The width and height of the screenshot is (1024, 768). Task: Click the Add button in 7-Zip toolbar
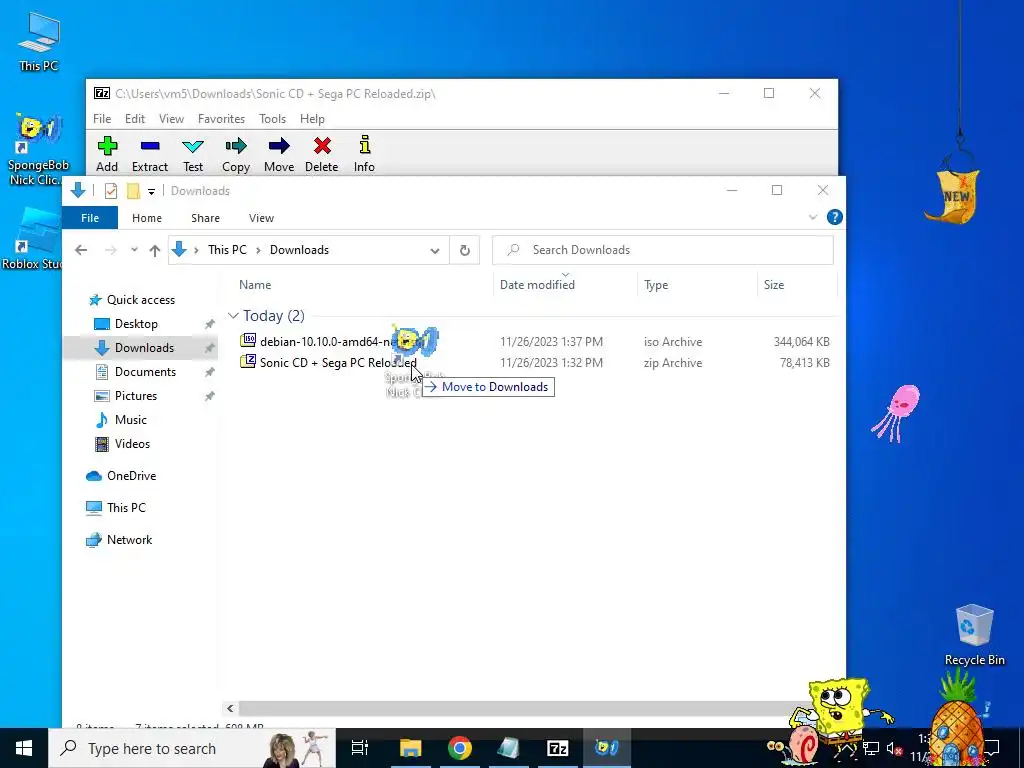tap(107, 154)
